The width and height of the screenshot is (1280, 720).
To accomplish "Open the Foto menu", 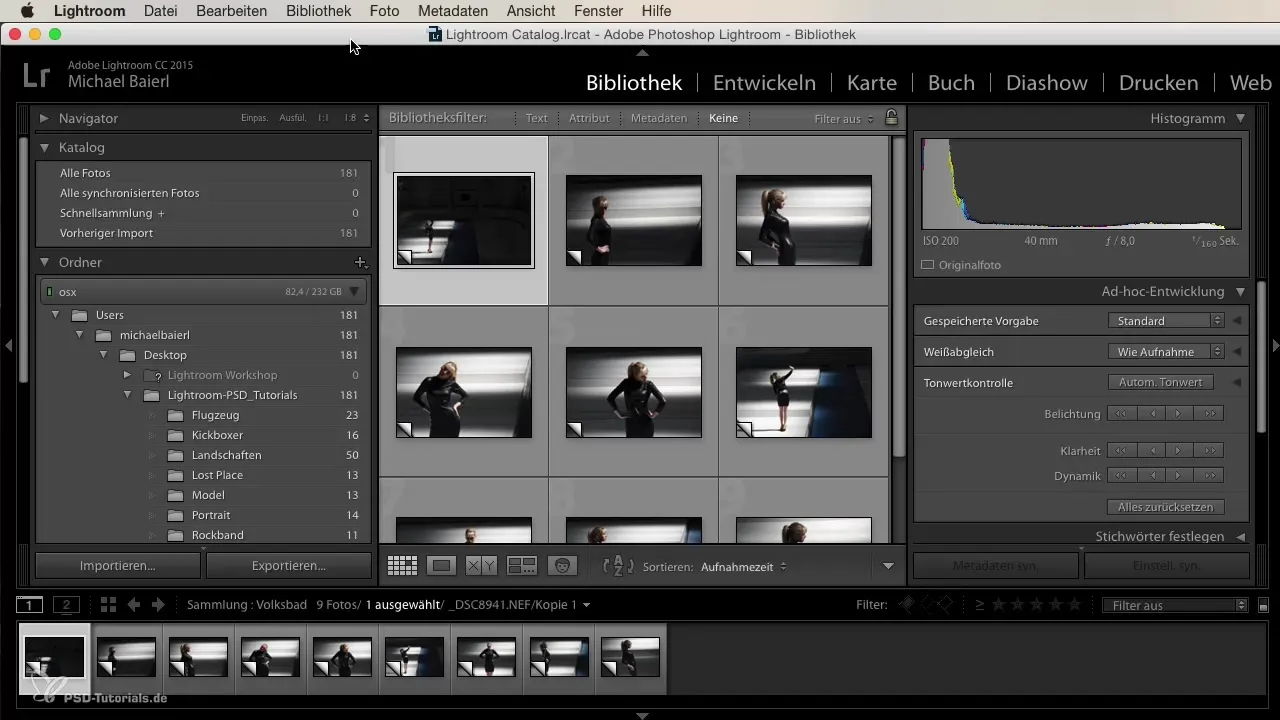I will pyautogui.click(x=384, y=11).
